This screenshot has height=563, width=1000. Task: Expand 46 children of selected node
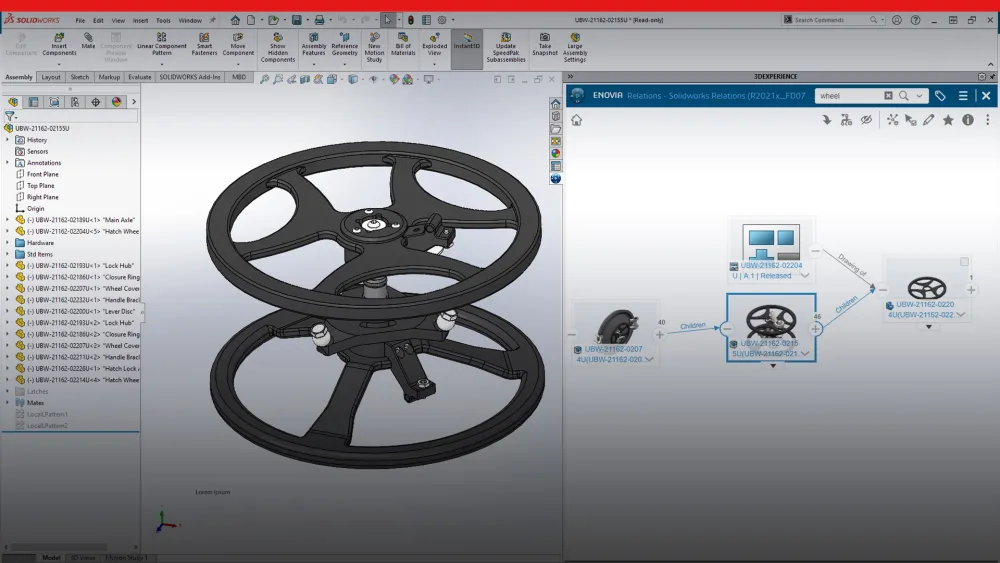pos(816,329)
